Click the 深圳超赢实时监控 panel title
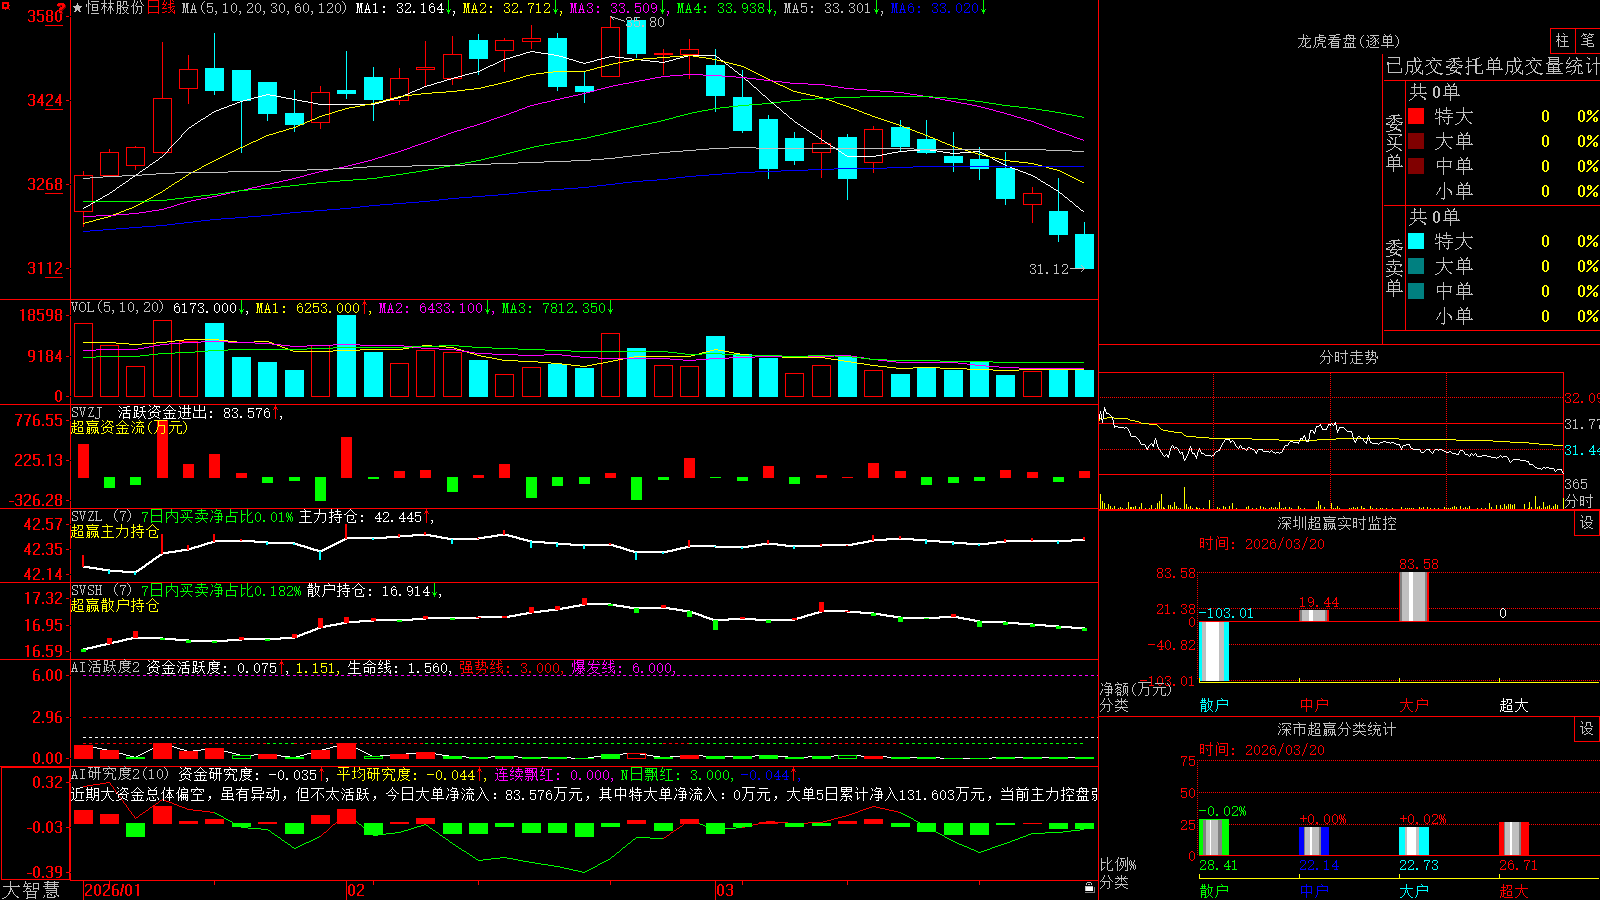The image size is (1600, 900). (x=1336, y=523)
